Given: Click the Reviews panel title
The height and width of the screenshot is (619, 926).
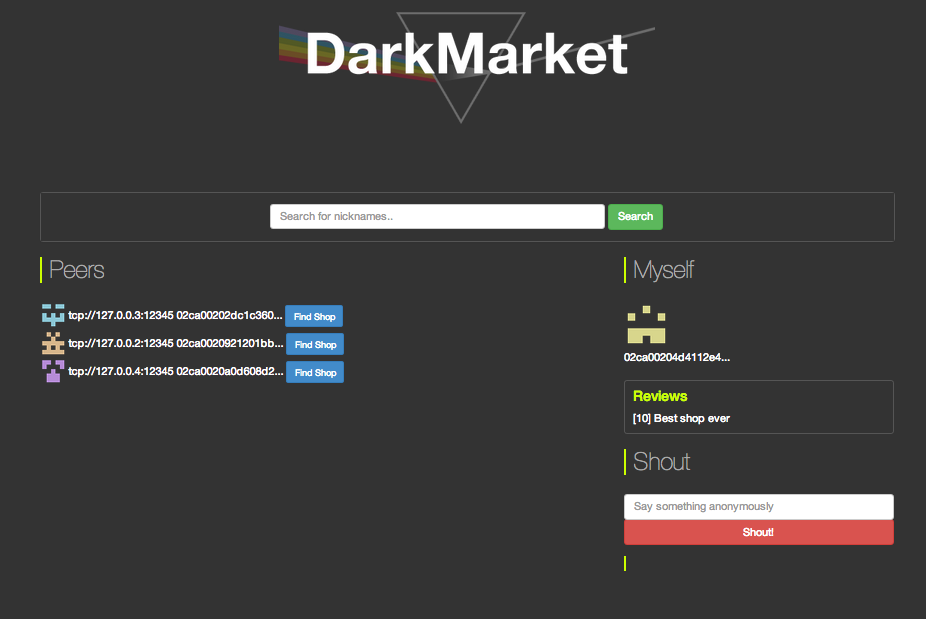Looking at the screenshot, I should 659,396.
